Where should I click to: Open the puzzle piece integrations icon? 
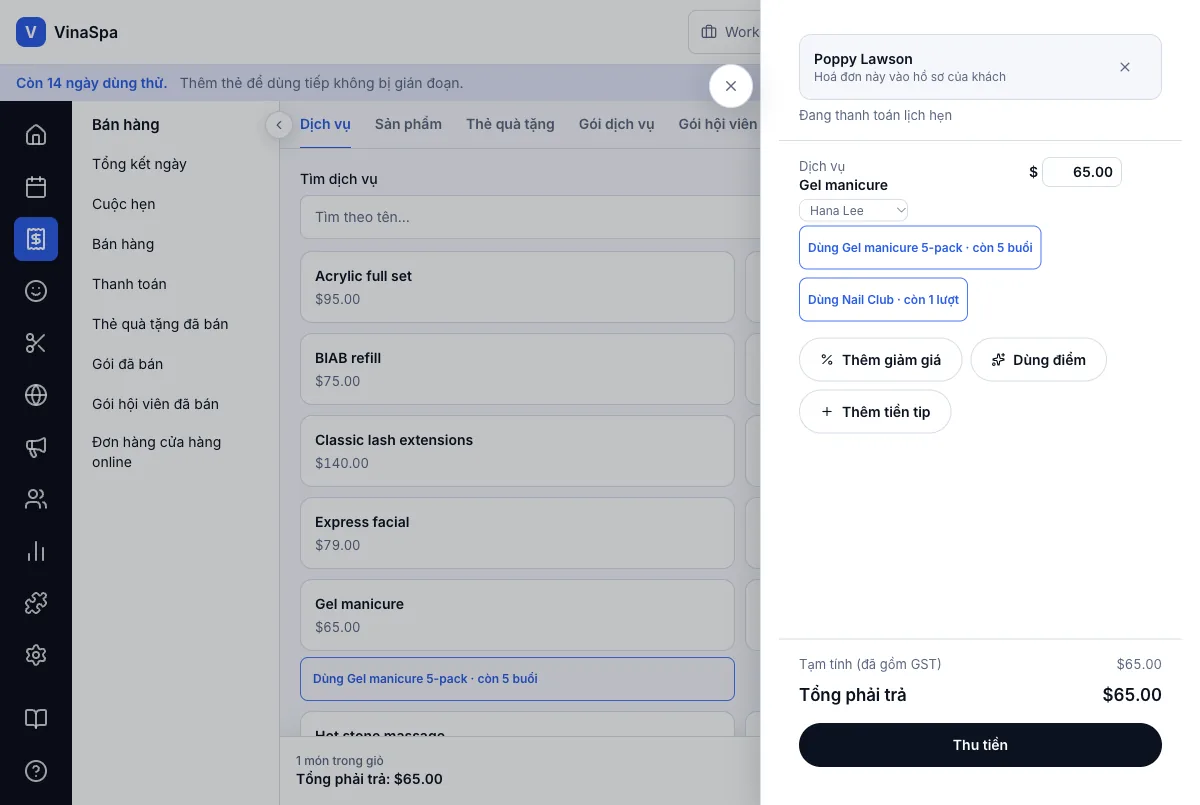pyautogui.click(x=36, y=603)
